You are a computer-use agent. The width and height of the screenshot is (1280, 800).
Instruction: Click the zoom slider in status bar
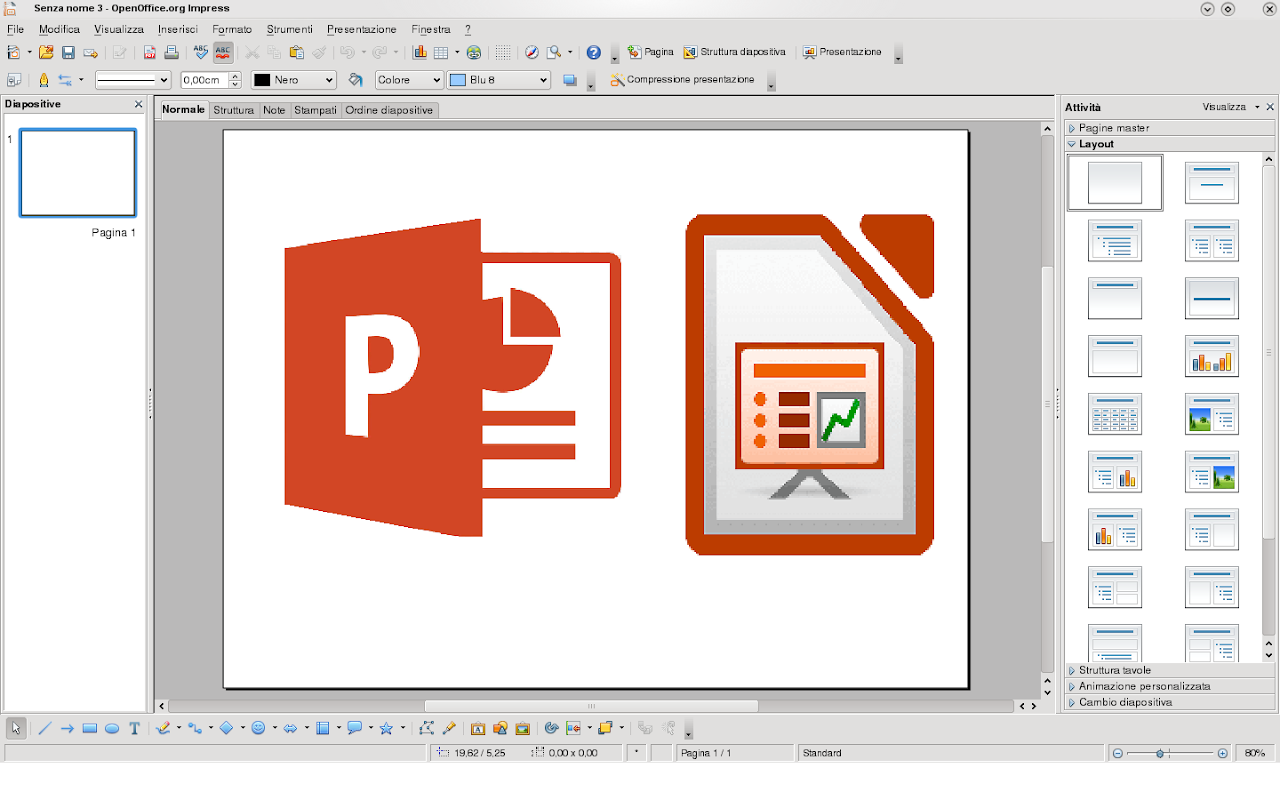(x=1160, y=753)
